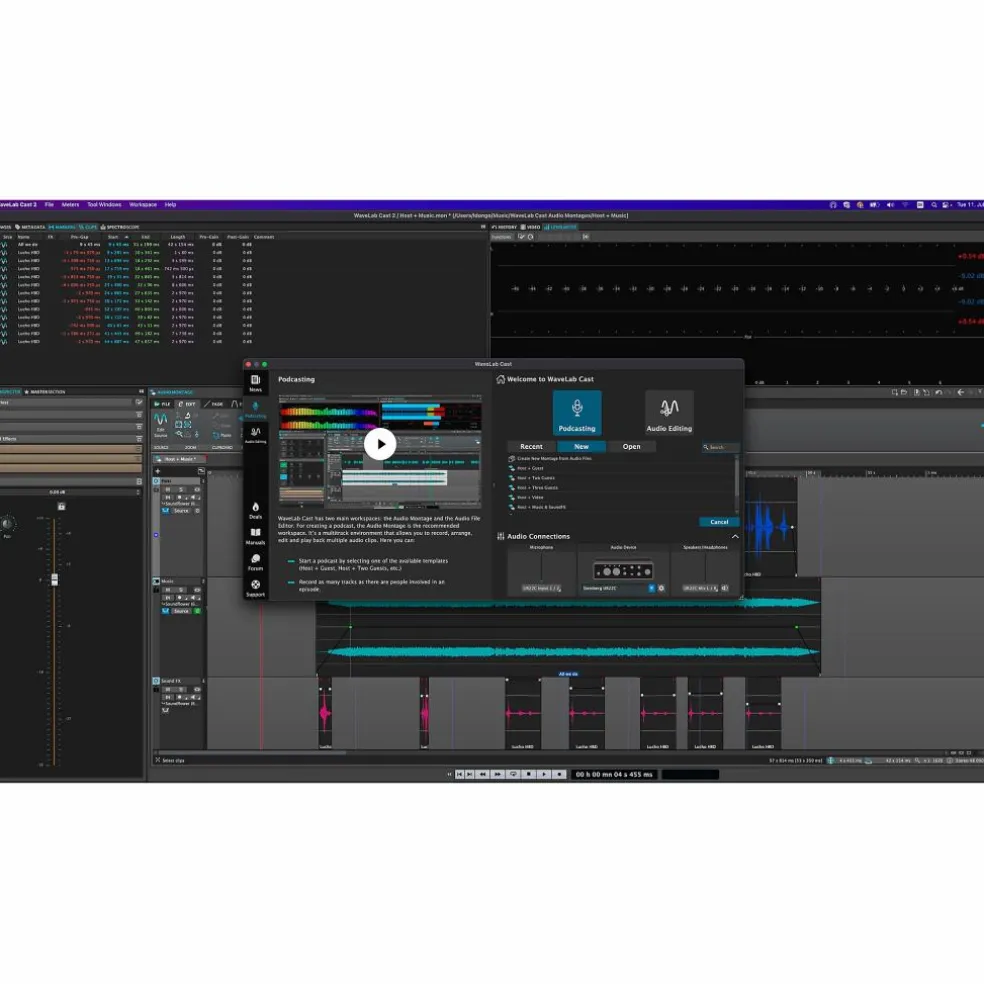Choose the large Audio Editing waveform tile

click(x=669, y=412)
